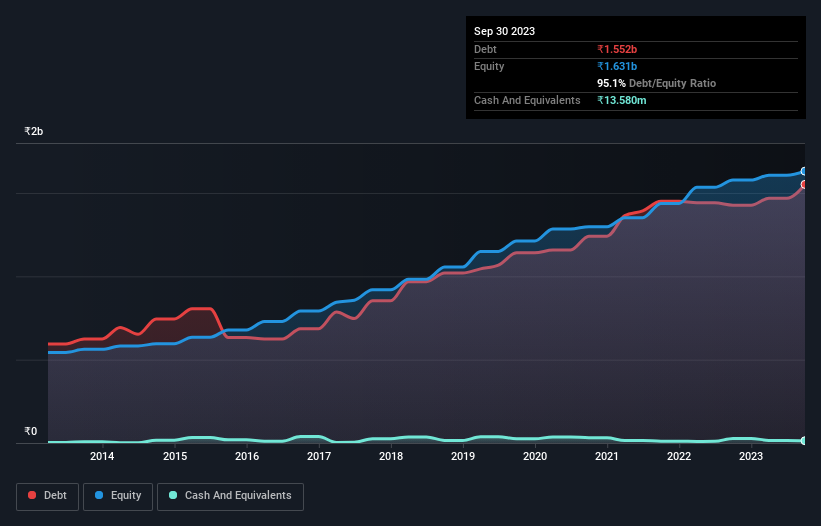Click the 2015 x-axis label
Image resolution: width=821 pixels, height=526 pixels.
tap(175, 456)
